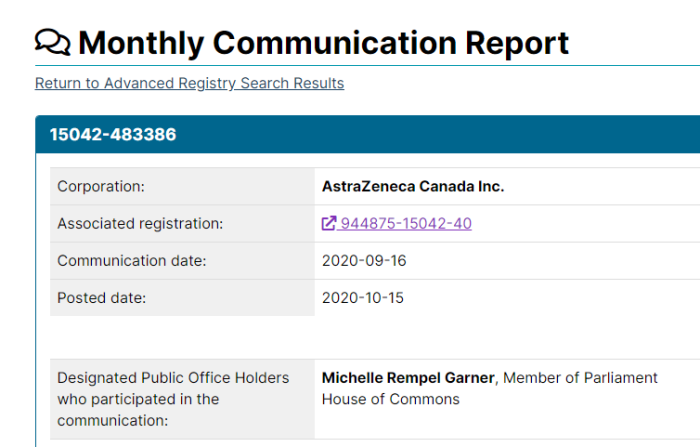Select AstraZeneca Canada Inc. corporation name

(x=413, y=186)
